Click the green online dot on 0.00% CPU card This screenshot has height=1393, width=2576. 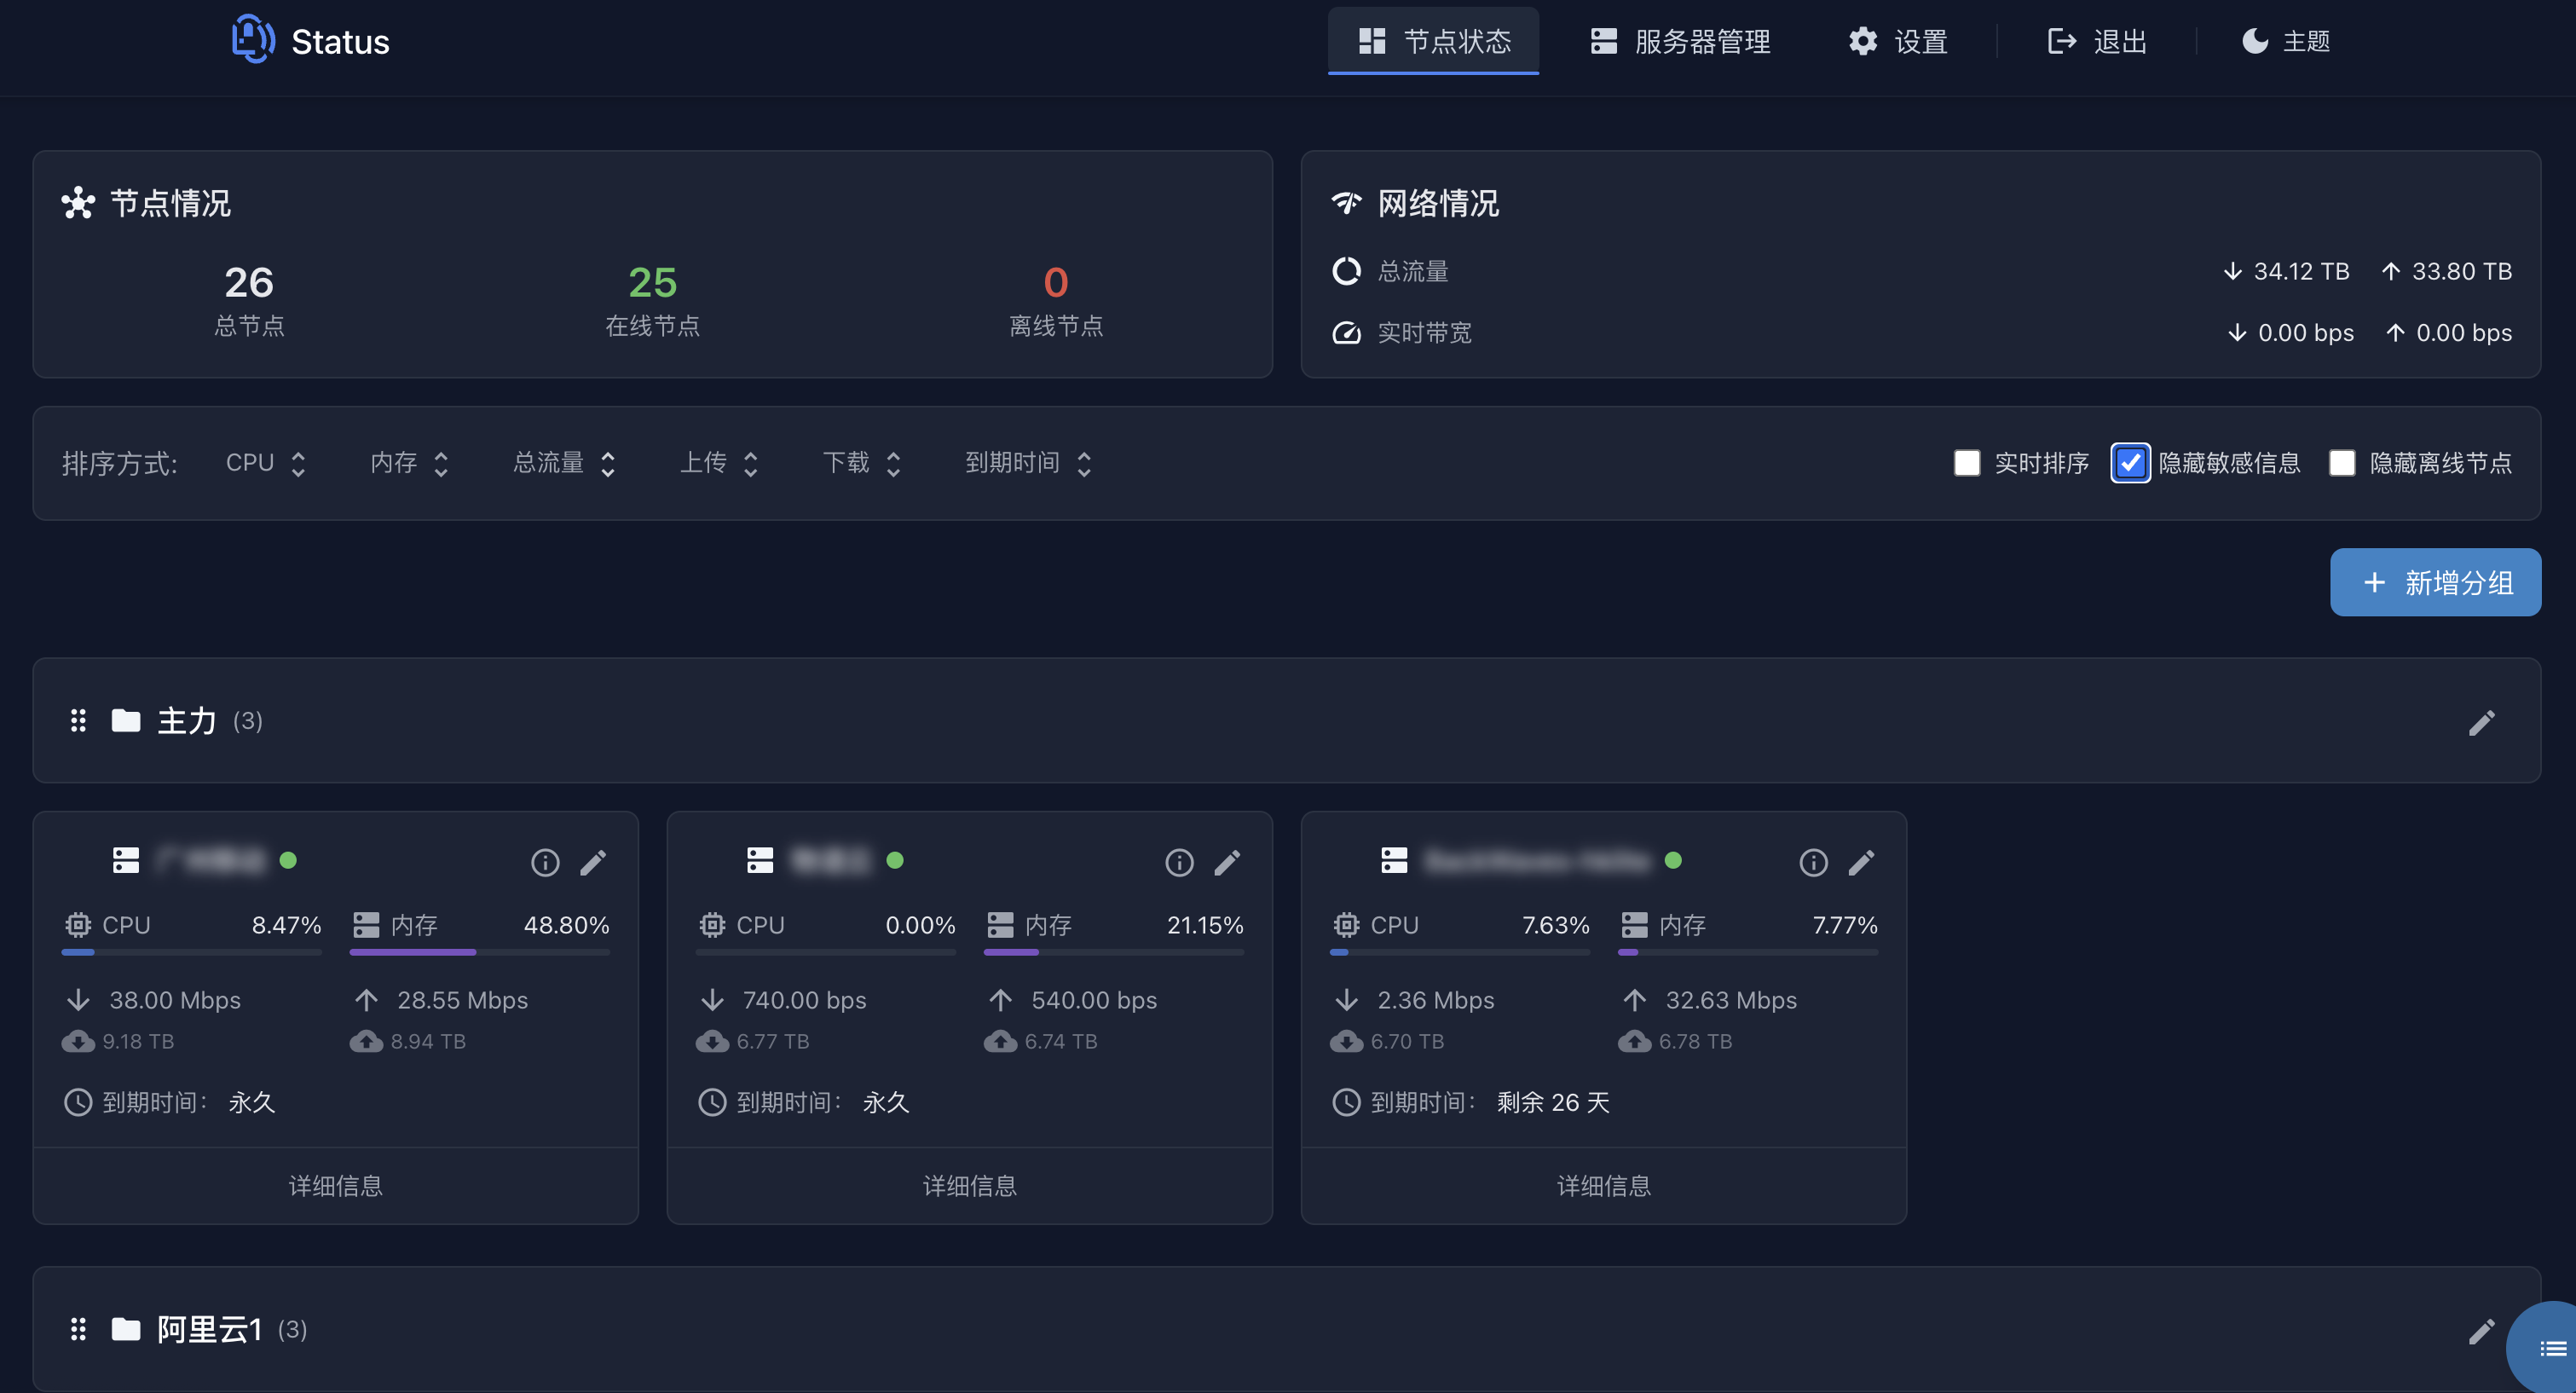[x=895, y=860]
